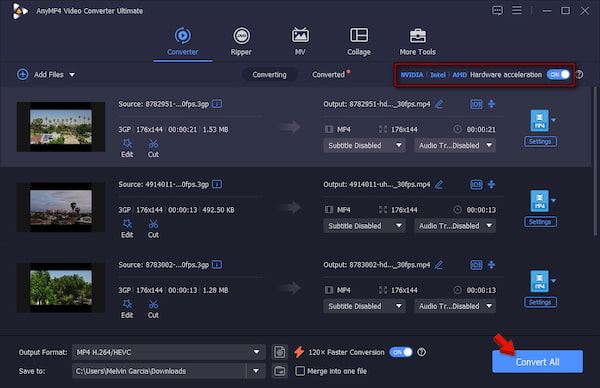Show the Converted files list
The height and width of the screenshot is (388, 600).
[x=329, y=75]
